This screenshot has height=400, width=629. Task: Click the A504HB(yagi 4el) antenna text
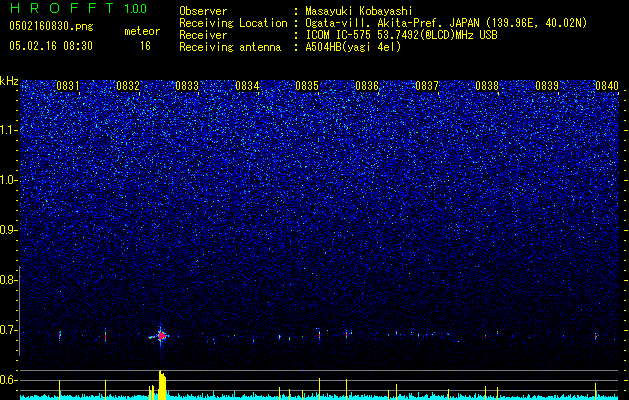(x=353, y=47)
